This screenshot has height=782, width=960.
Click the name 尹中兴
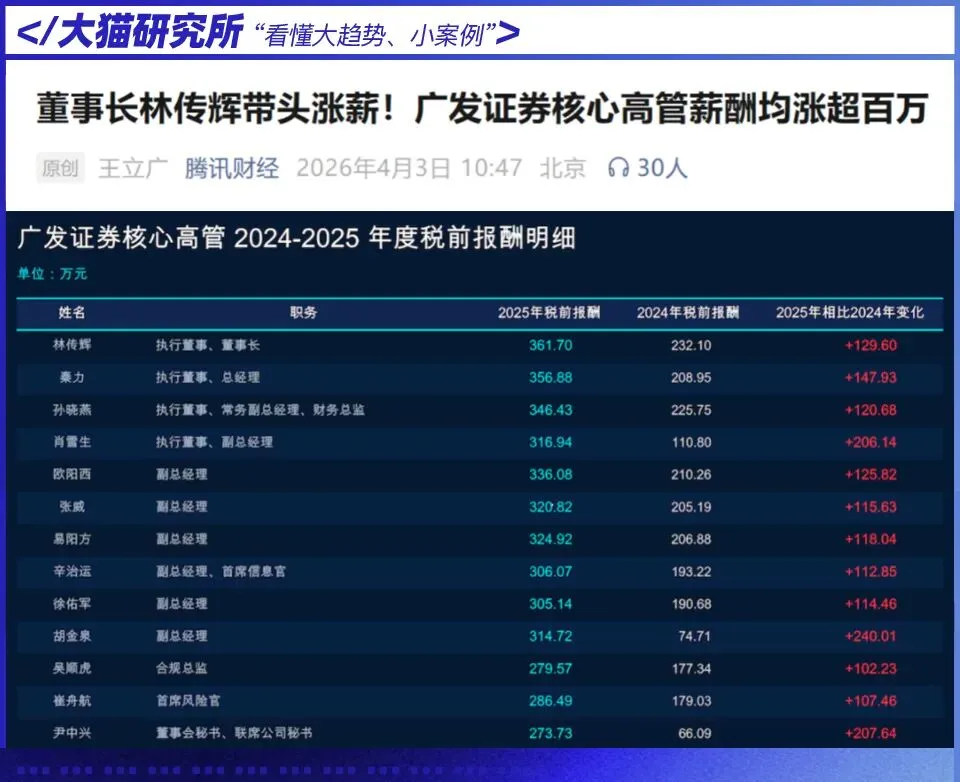[x=72, y=733]
